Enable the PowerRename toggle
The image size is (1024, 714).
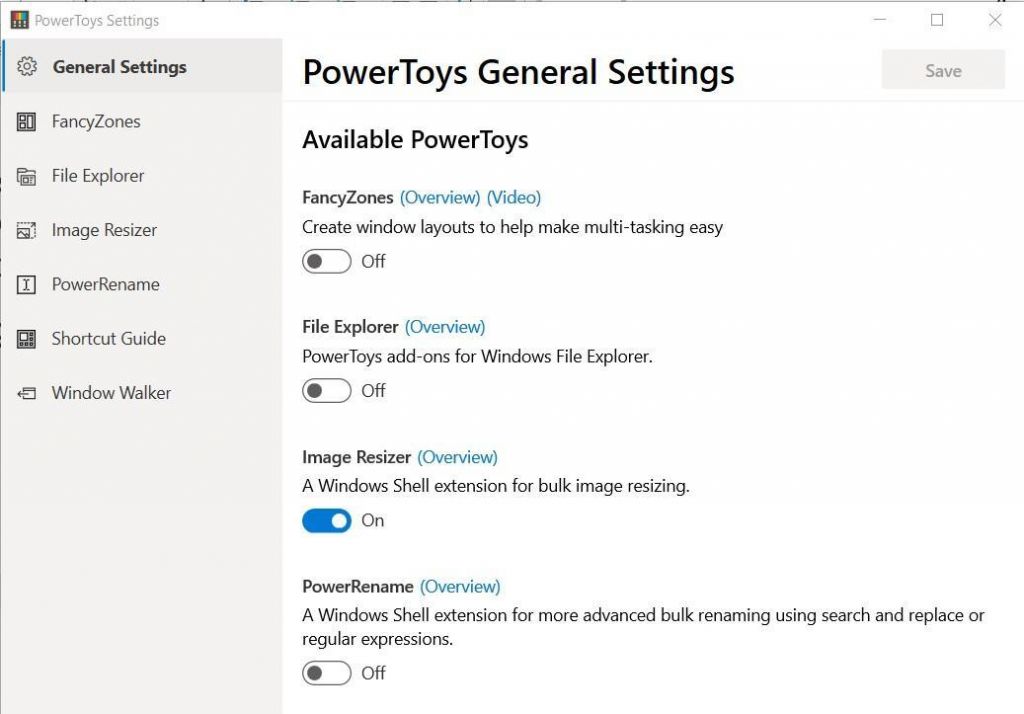326,673
